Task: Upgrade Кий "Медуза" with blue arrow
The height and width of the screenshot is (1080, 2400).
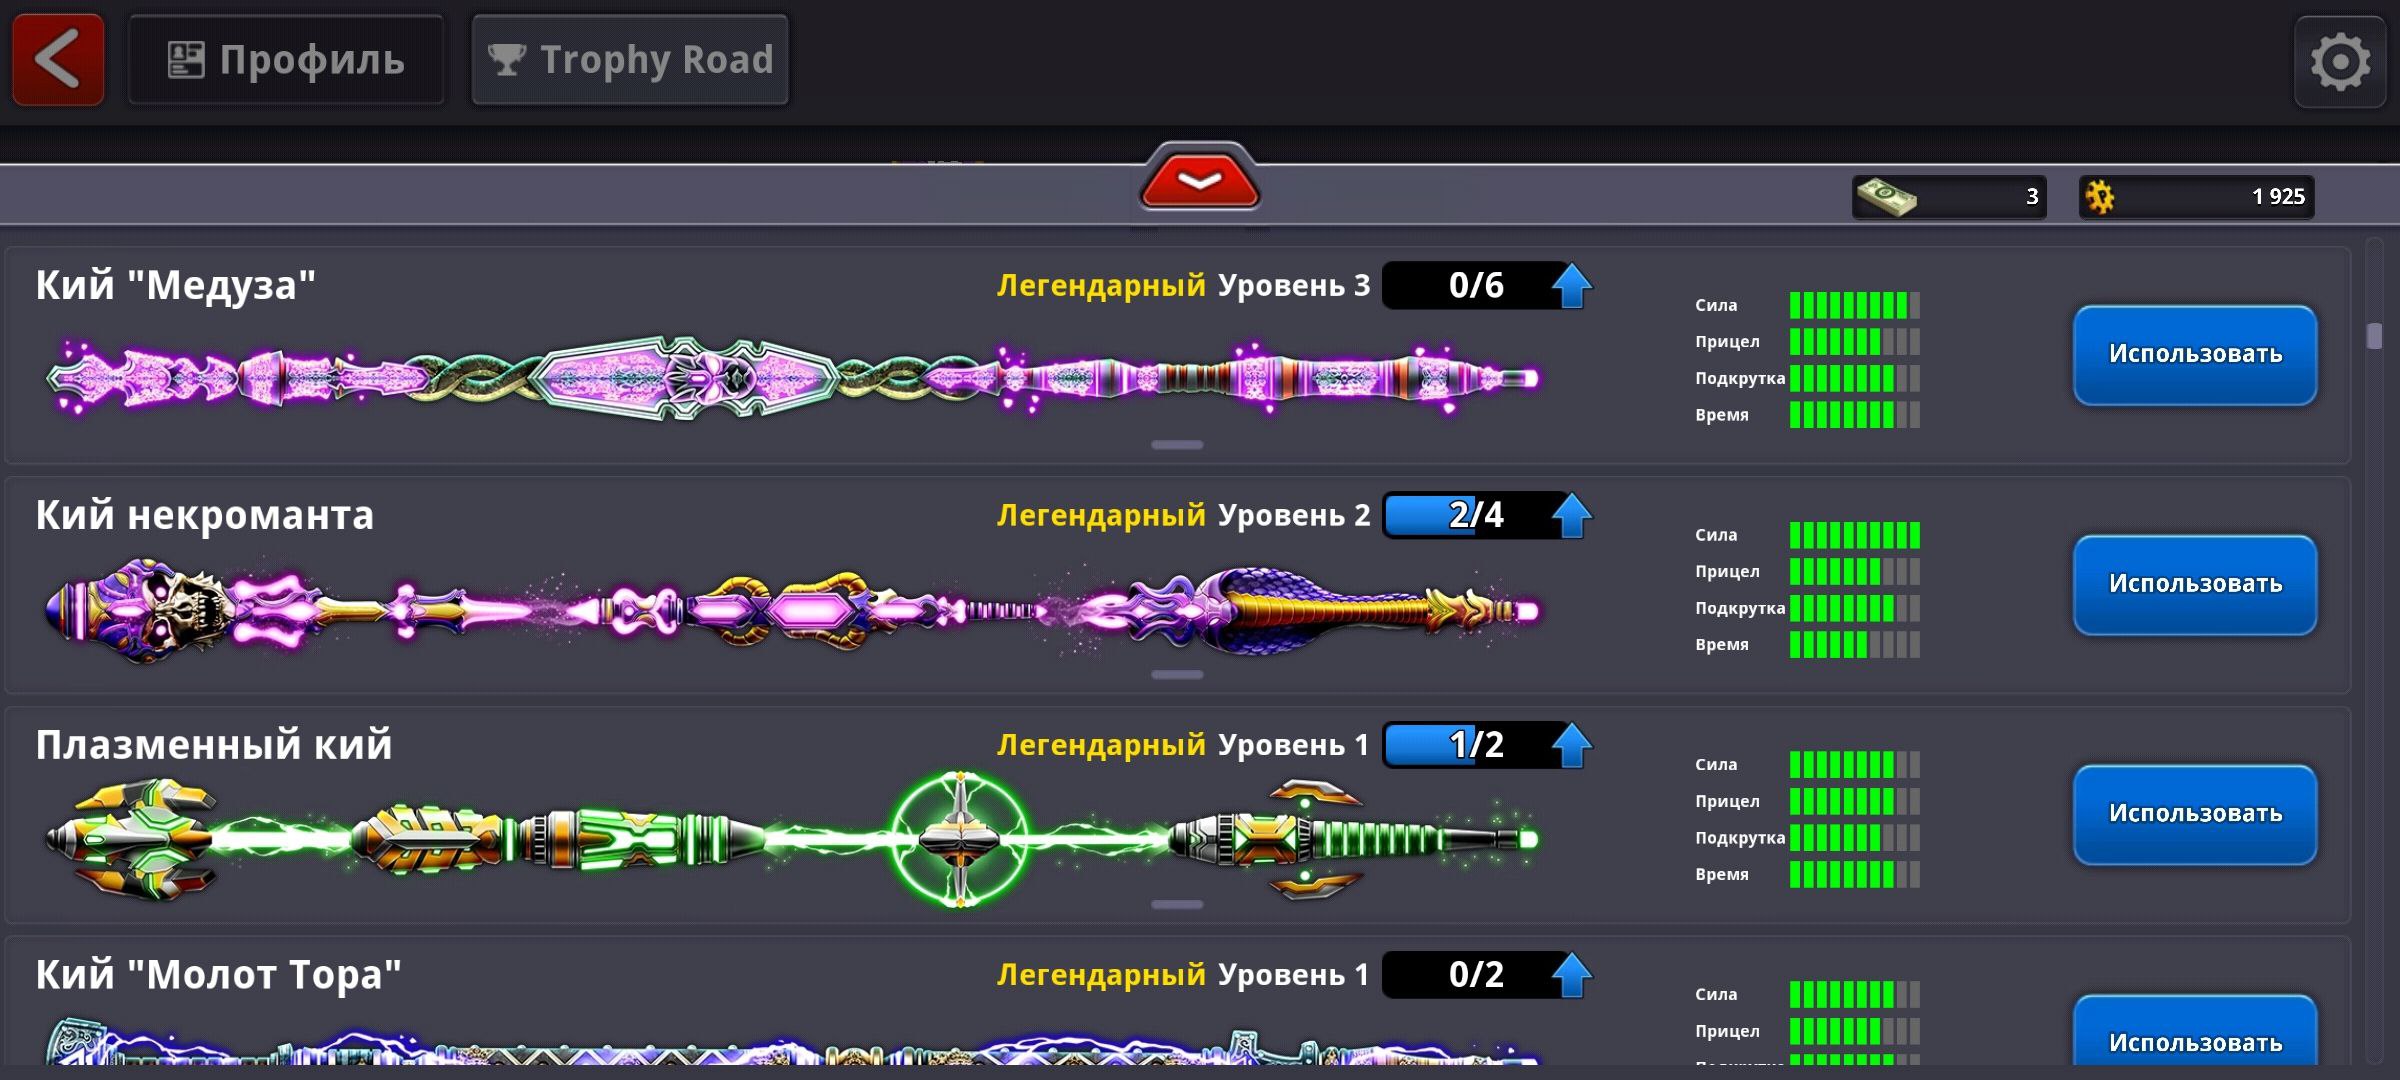Action: [1572, 286]
